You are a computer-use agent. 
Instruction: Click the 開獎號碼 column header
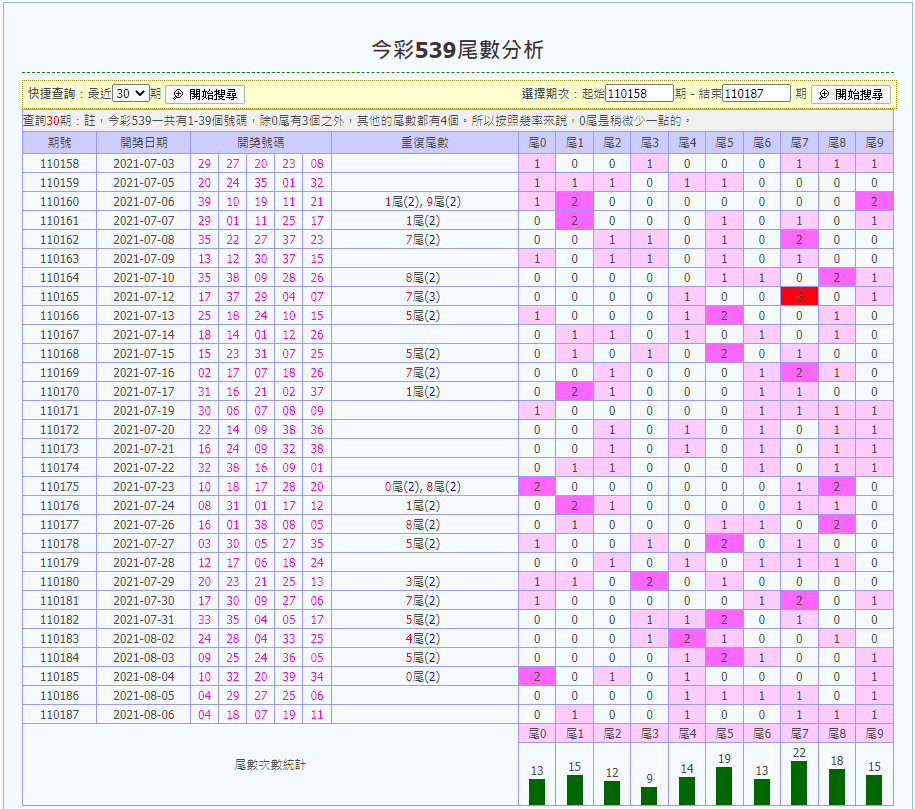(x=261, y=143)
